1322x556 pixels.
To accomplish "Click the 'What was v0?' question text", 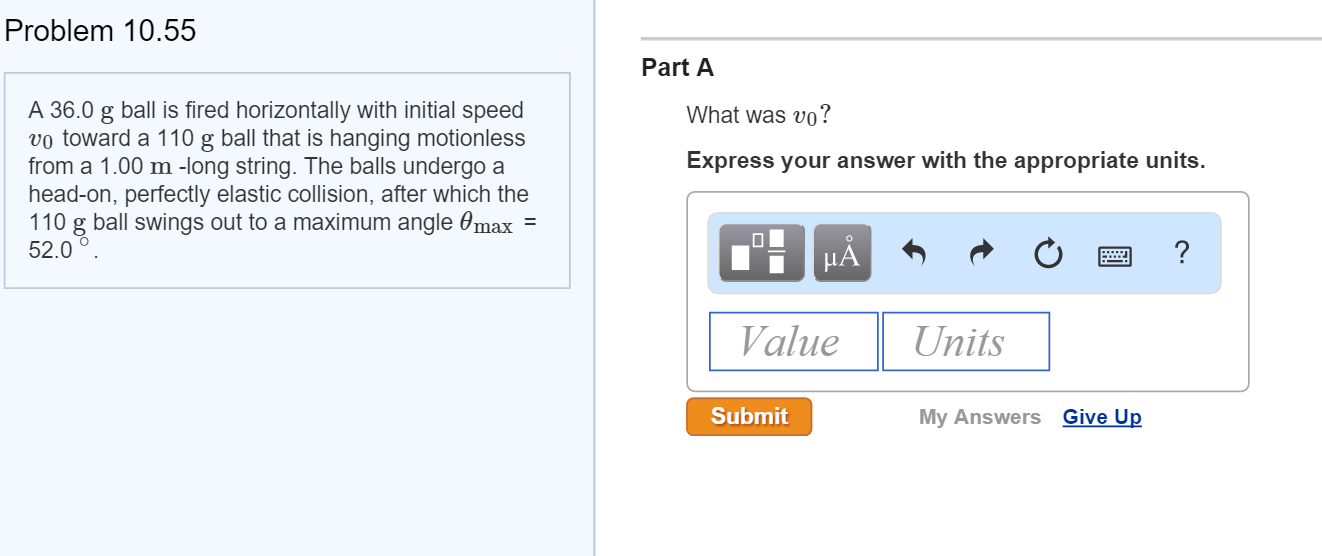I will (759, 116).
